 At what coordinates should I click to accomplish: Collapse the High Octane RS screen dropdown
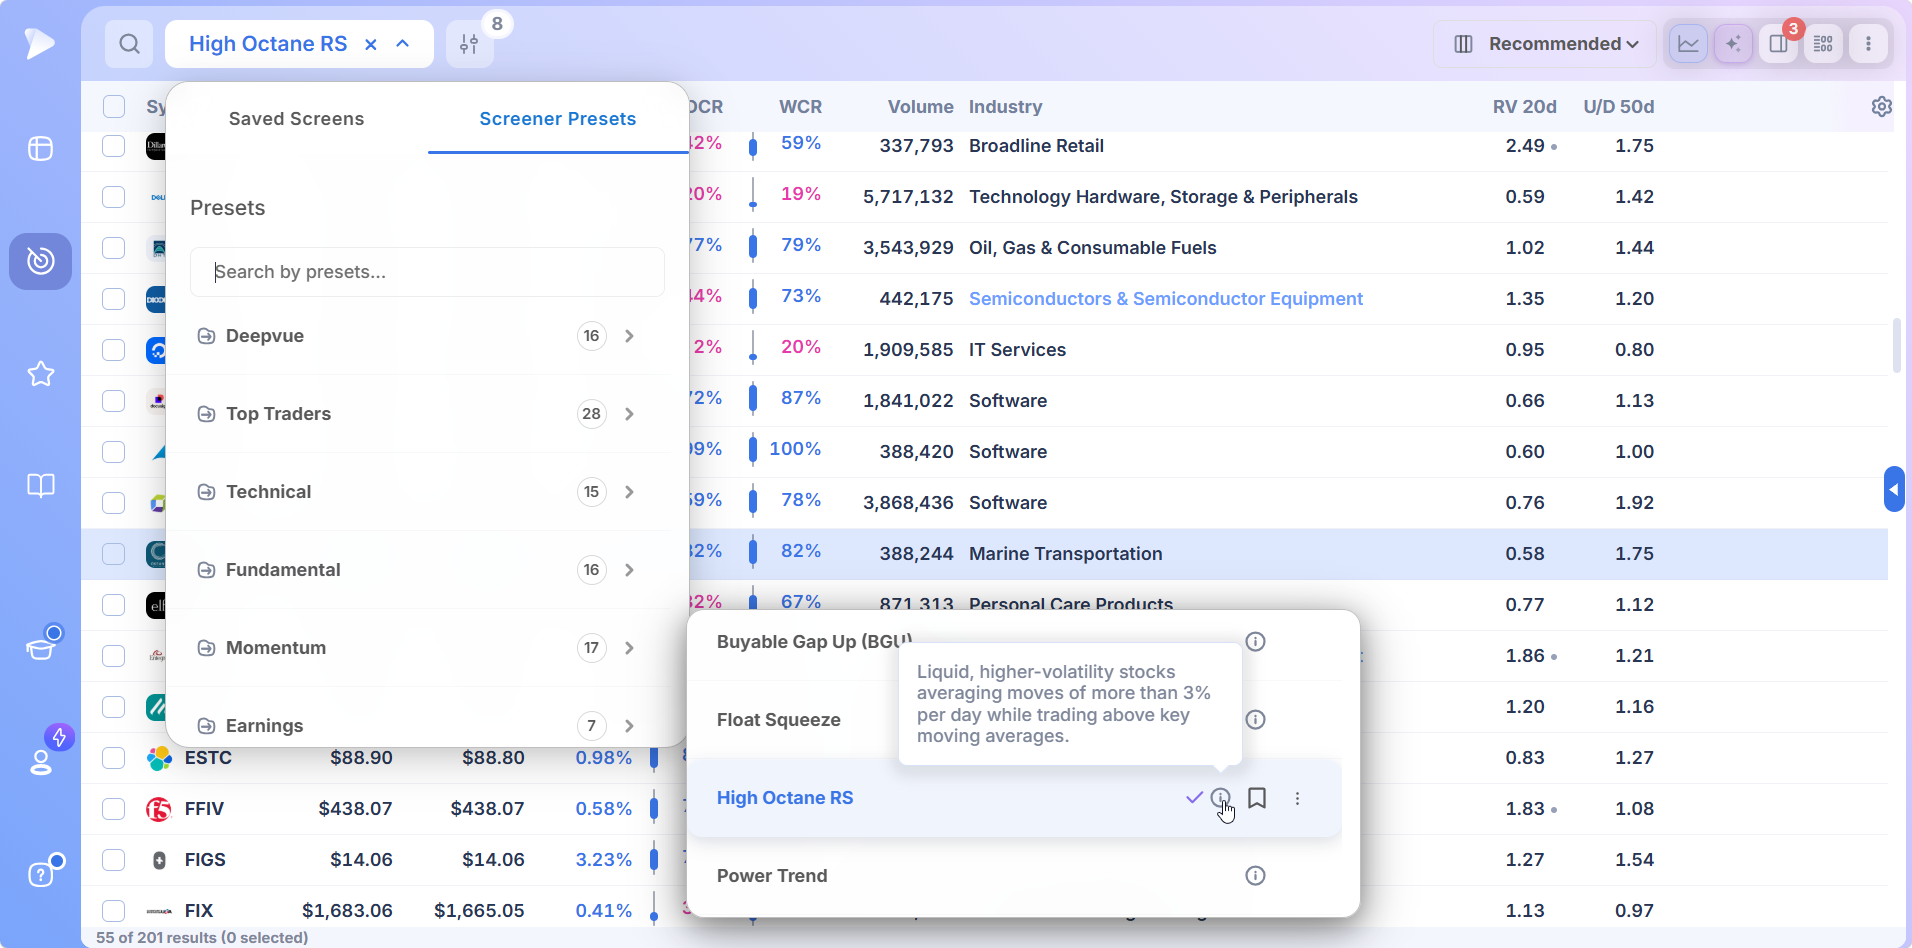tap(403, 44)
